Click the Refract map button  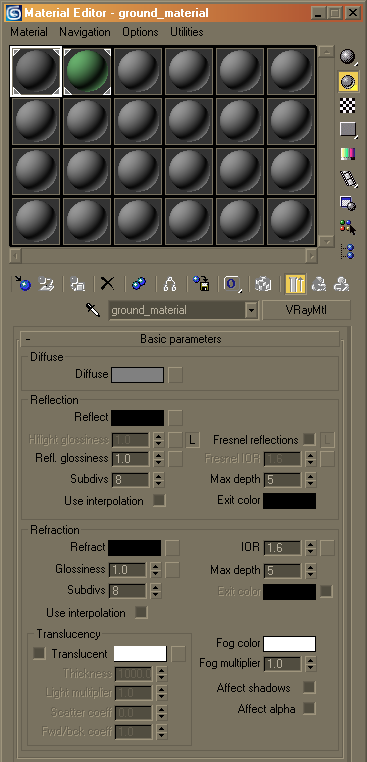click(173, 548)
